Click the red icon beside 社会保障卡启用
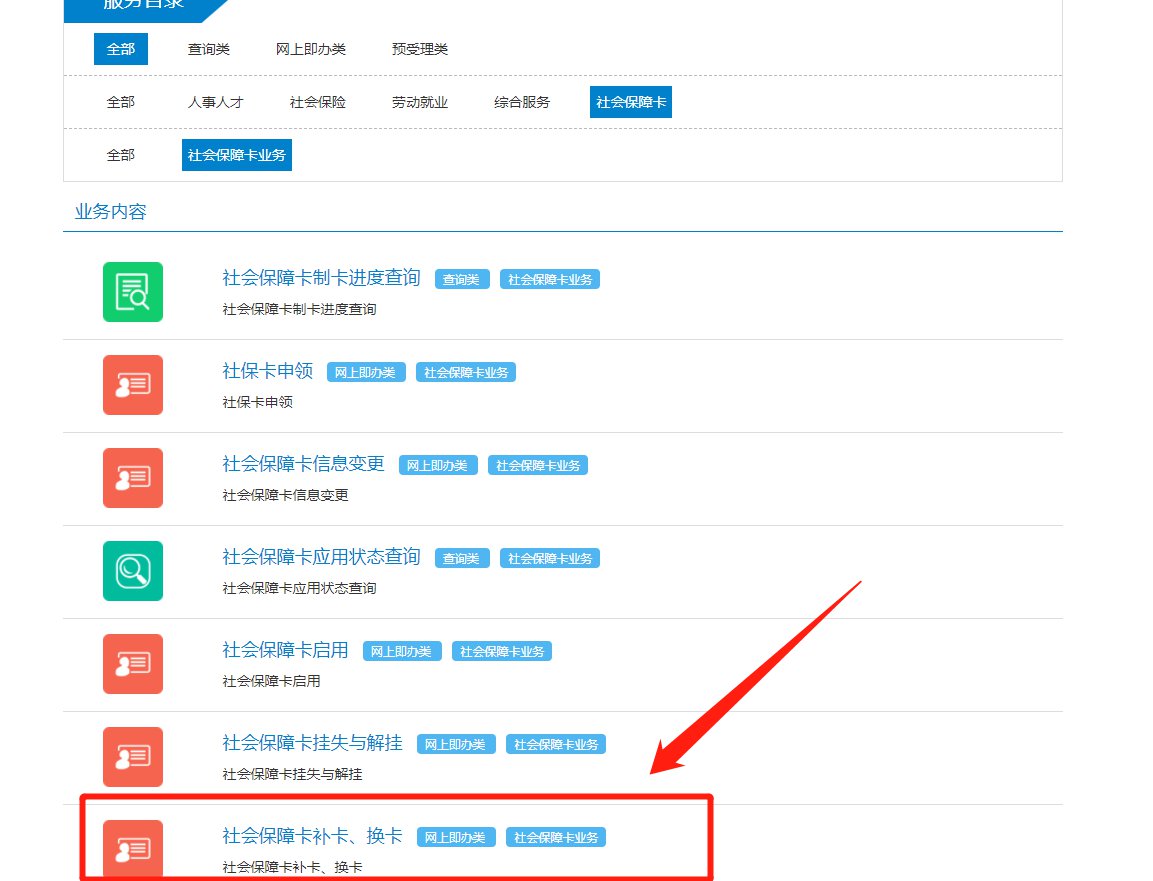The image size is (1153, 881). pyautogui.click(x=132, y=664)
